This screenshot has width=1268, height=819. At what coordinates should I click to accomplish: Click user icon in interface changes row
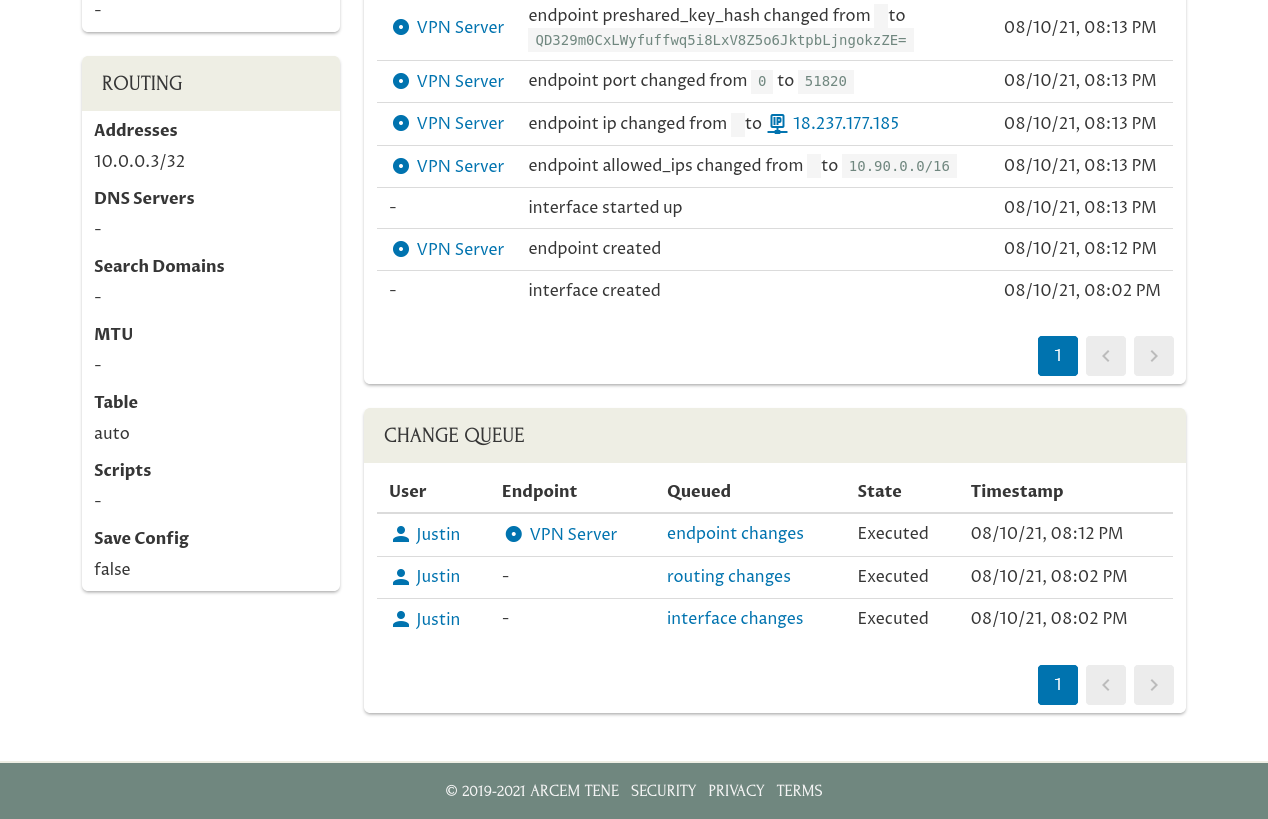(401, 619)
